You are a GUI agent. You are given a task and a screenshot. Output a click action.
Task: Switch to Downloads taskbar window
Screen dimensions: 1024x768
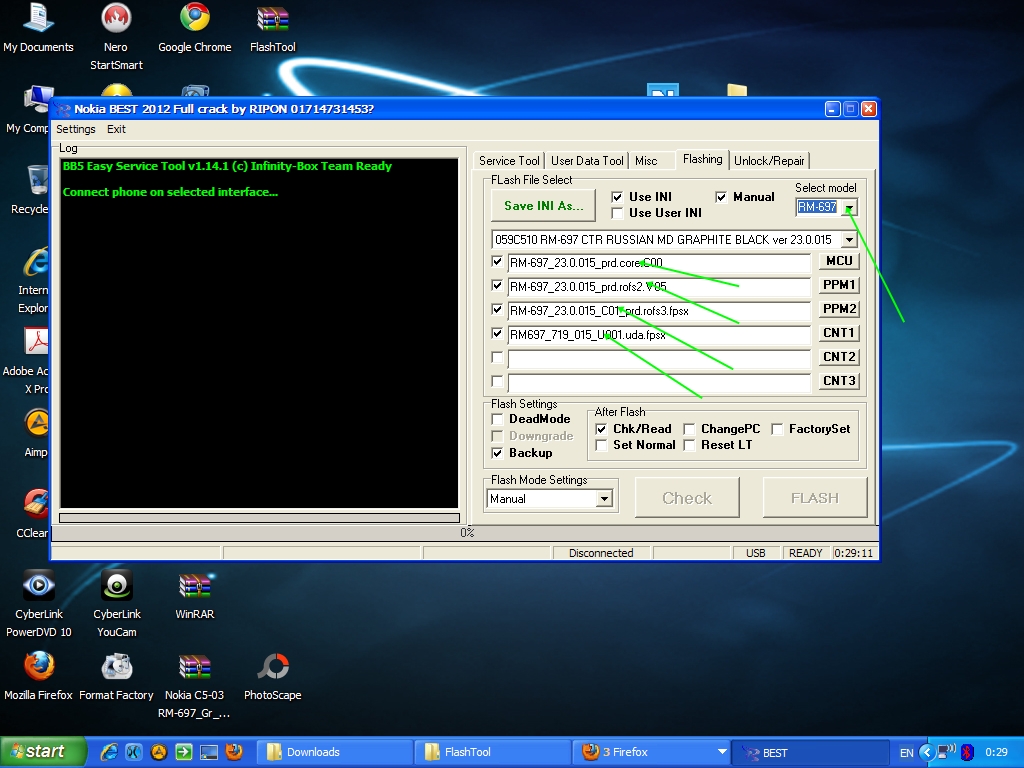(335, 752)
